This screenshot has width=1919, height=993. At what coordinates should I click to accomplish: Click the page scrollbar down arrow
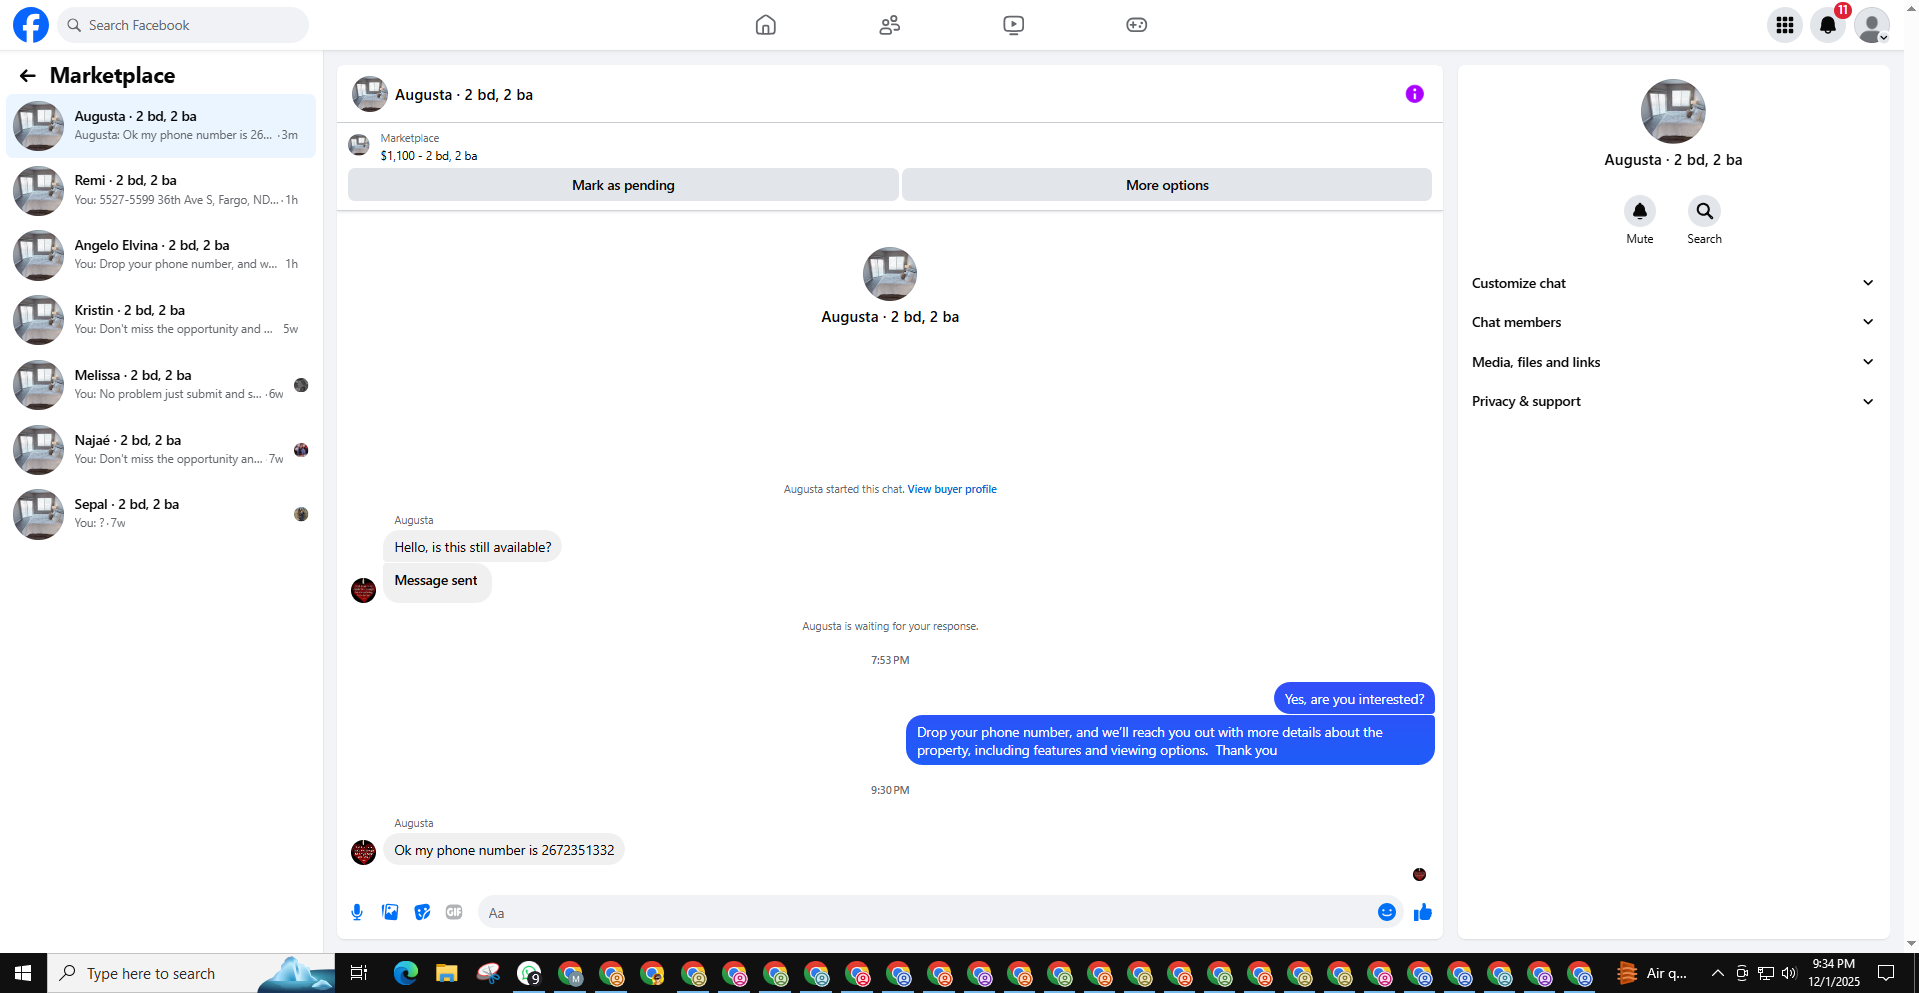pos(1911,943)
